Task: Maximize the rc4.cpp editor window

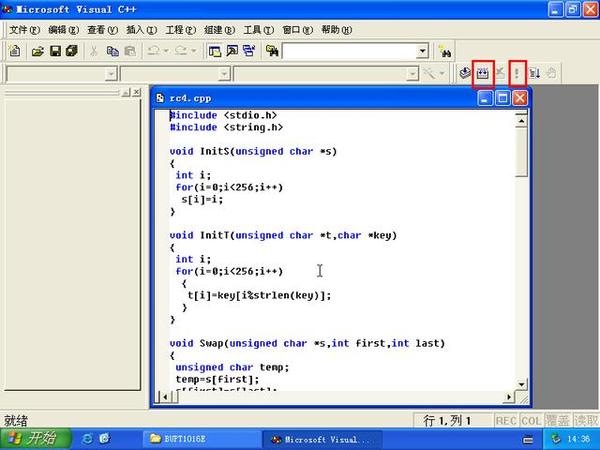Action: pyautogui.click(x=502, y=98)
